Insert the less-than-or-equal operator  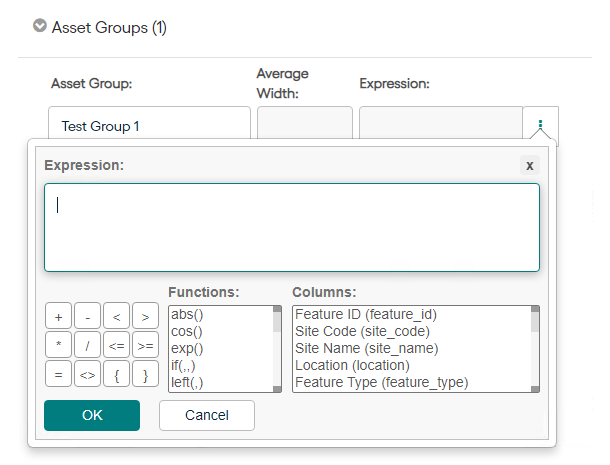tap(116, 347)
